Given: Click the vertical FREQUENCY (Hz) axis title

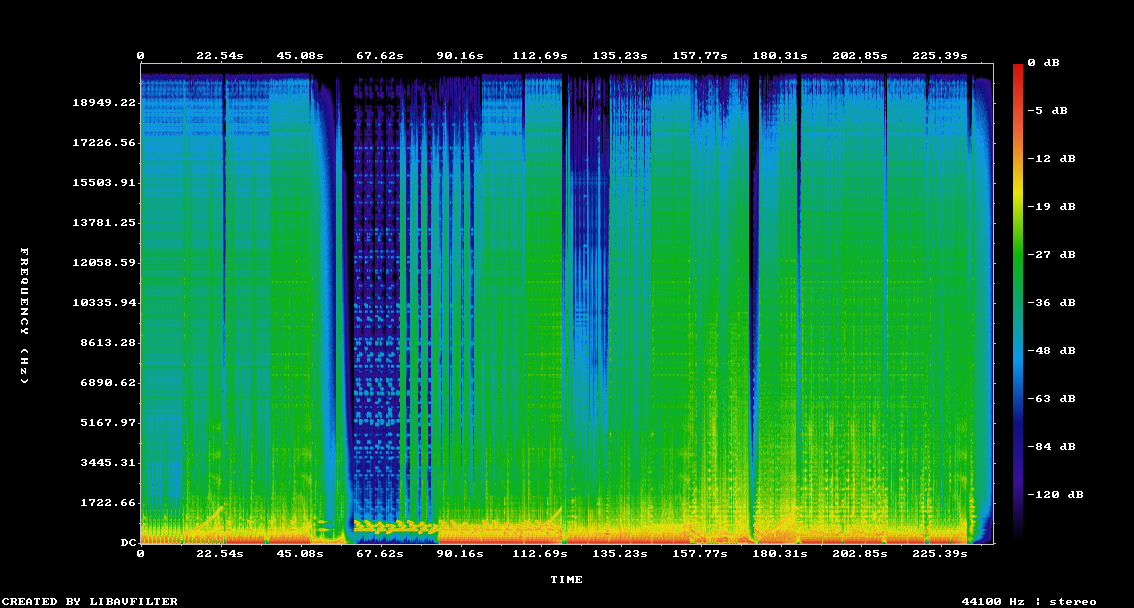Looking at the screenshot, I should [25, 316].
